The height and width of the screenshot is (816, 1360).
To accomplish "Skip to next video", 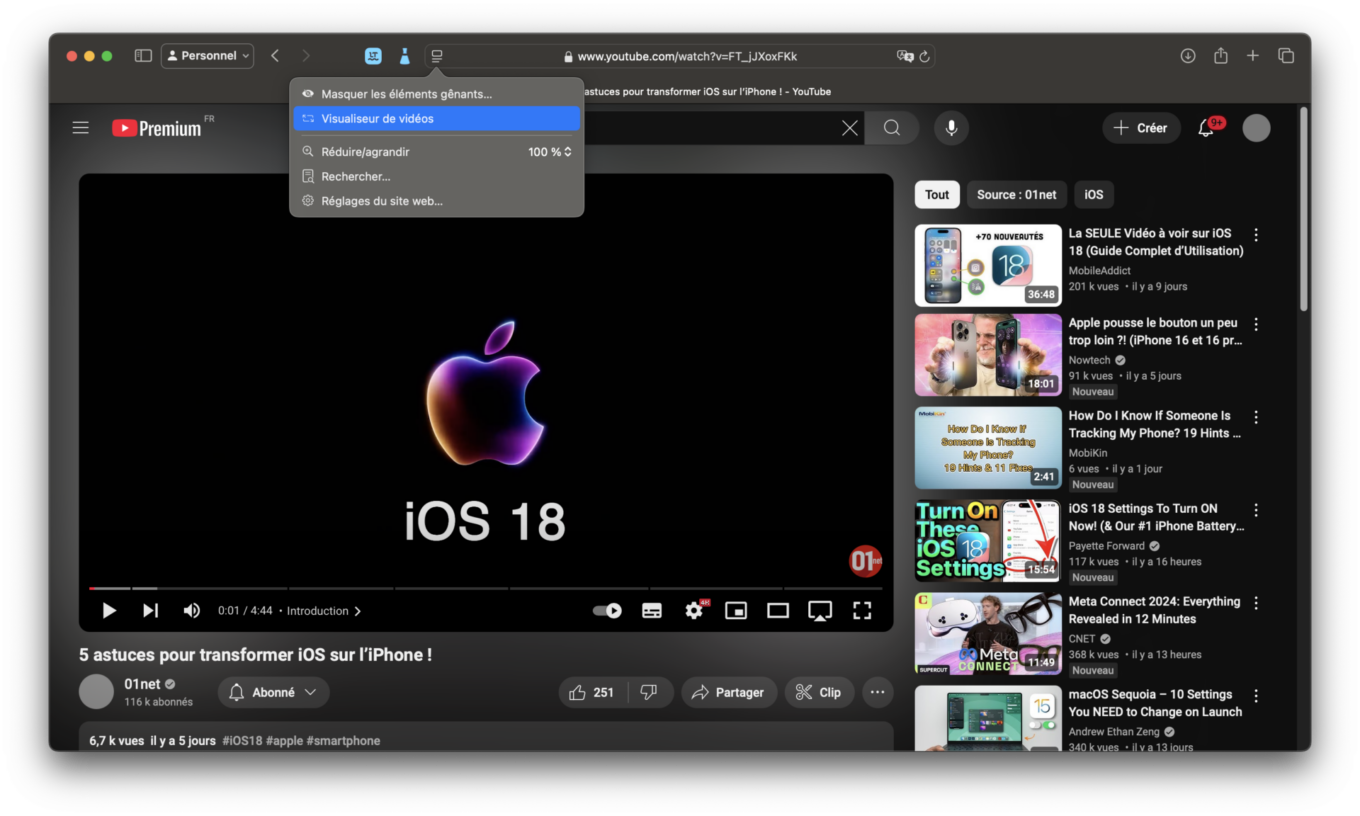I will 150,610.
